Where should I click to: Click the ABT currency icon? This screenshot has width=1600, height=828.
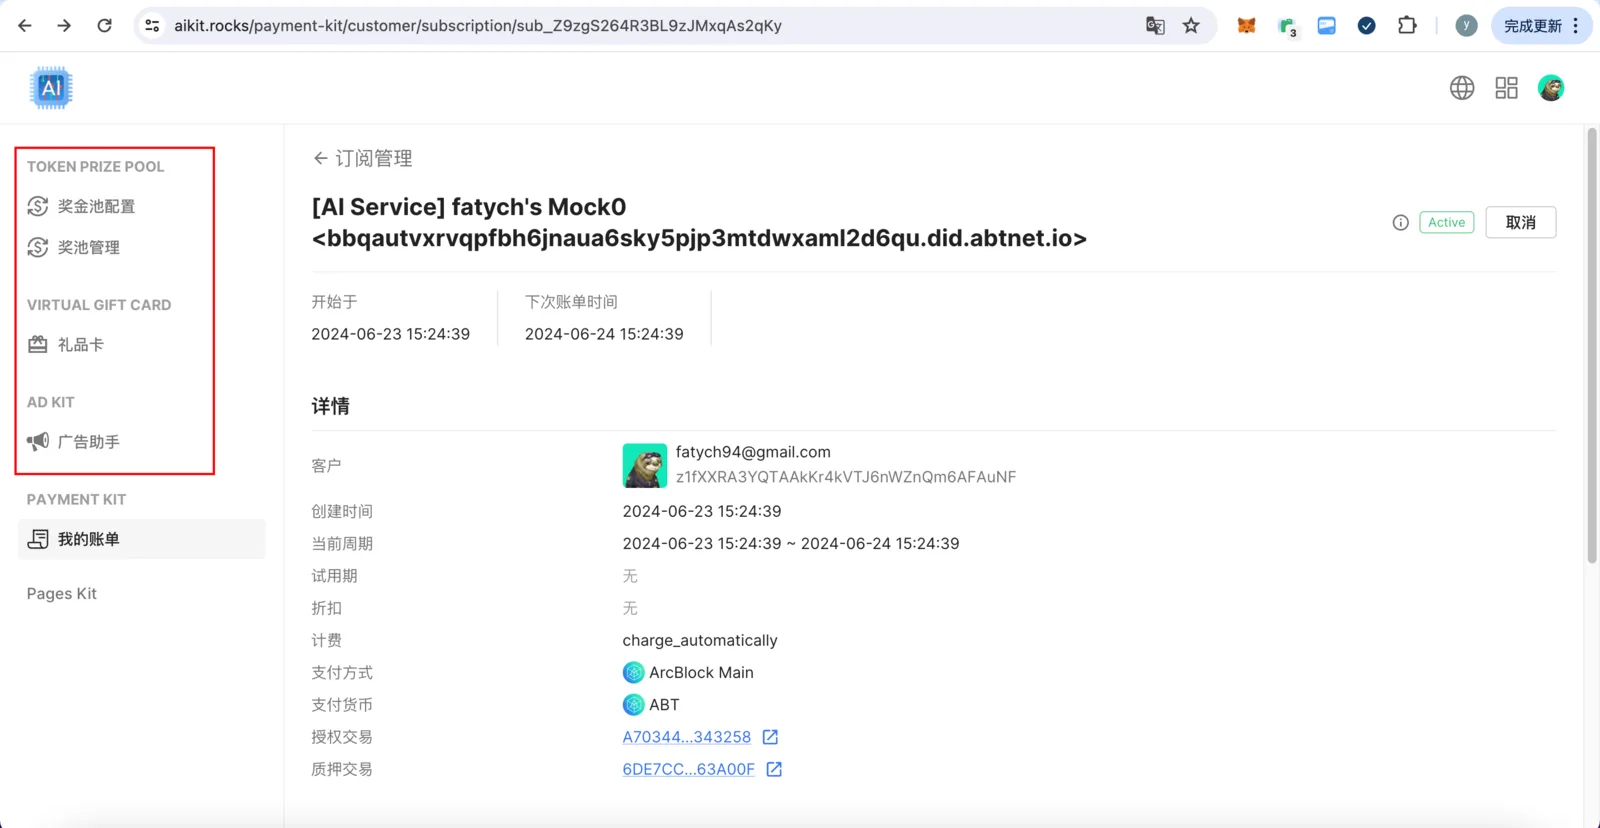(633, 705)
